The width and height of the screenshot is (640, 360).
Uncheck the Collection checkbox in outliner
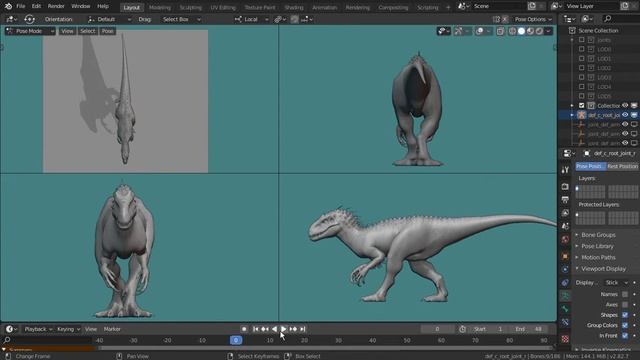(582, 105)
